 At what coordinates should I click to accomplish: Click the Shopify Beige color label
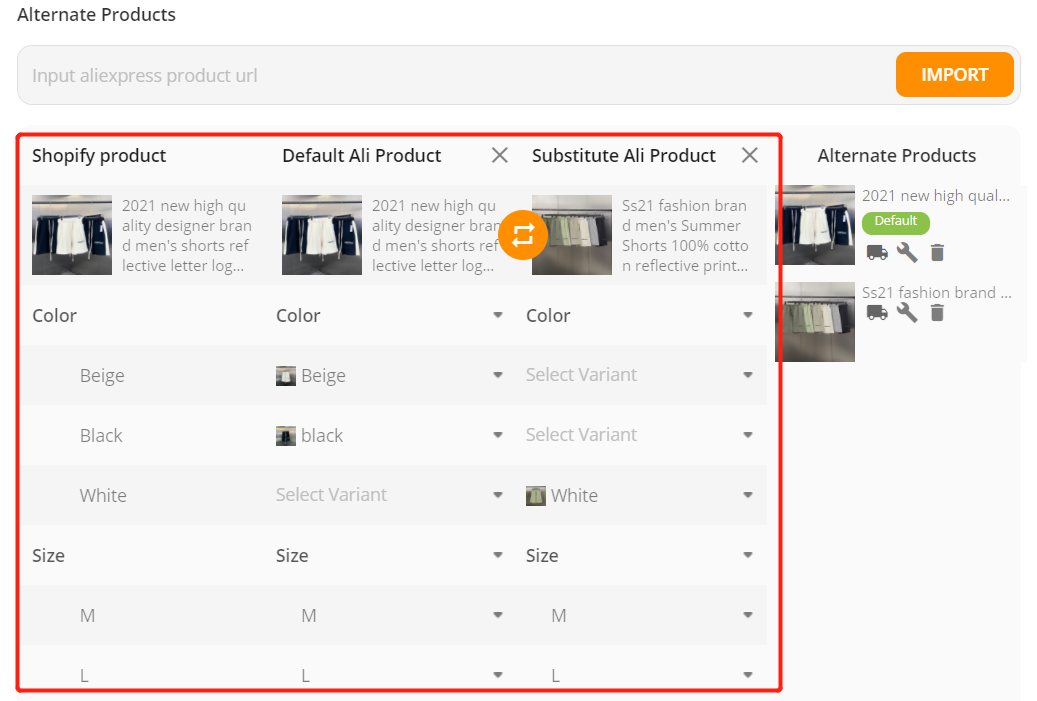[x=102, y=376]
